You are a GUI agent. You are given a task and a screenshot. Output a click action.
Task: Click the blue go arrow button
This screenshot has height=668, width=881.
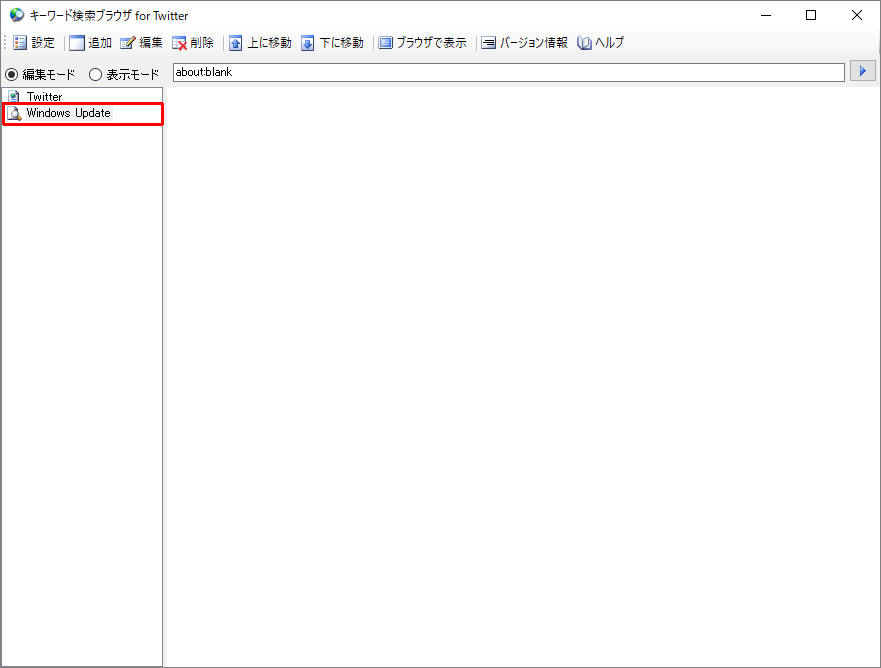[862, 71]
